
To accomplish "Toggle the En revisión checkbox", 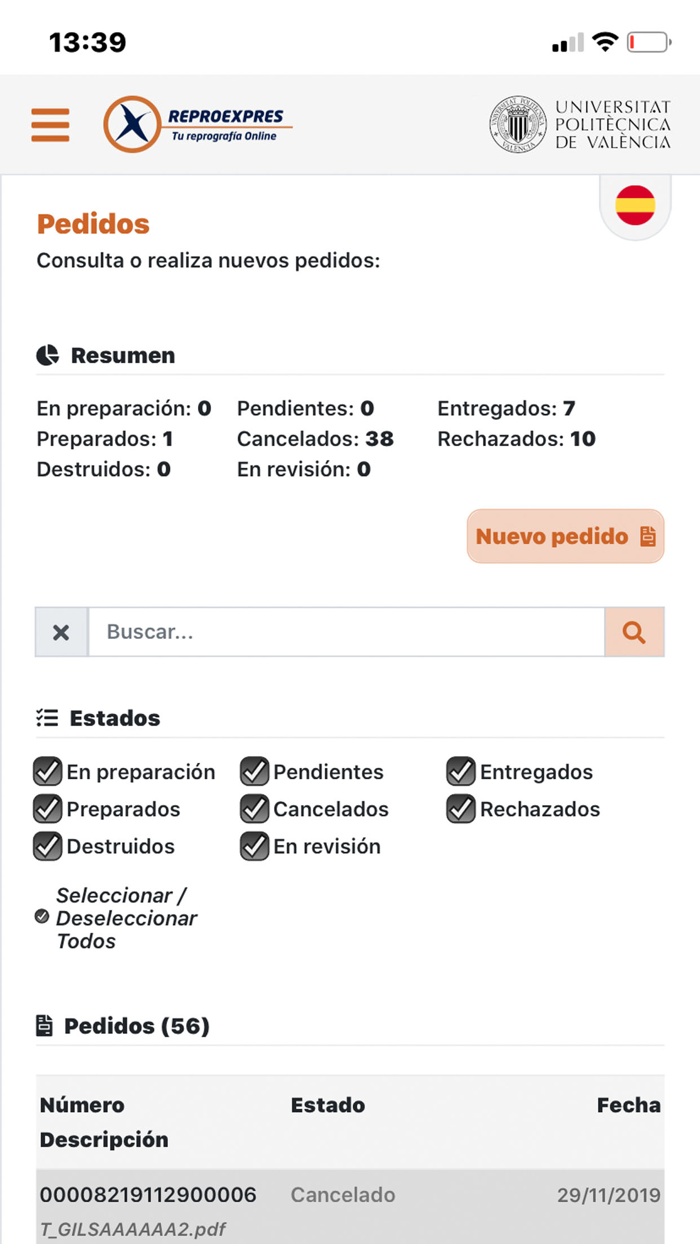I will 255,846.
